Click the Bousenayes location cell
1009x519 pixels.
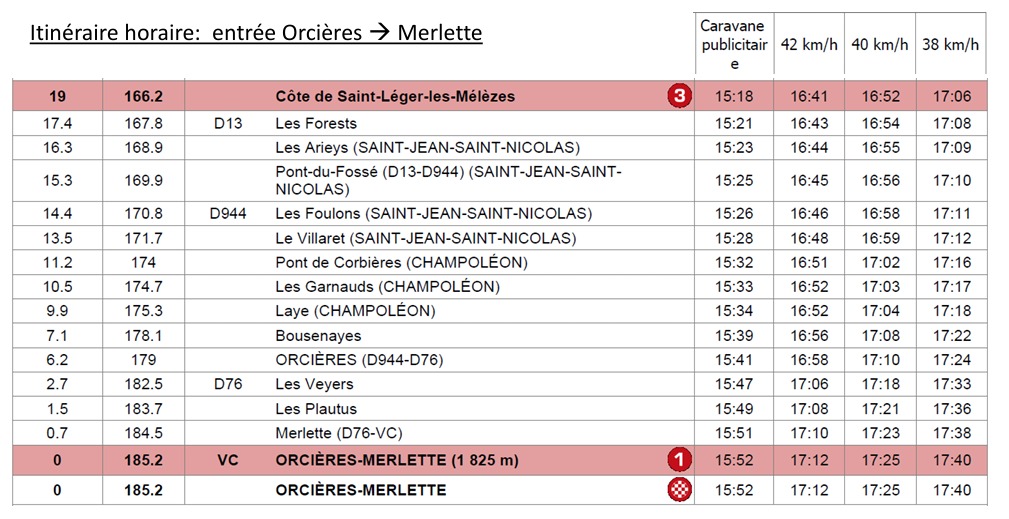pyautogui.click(x=319, y=336)
